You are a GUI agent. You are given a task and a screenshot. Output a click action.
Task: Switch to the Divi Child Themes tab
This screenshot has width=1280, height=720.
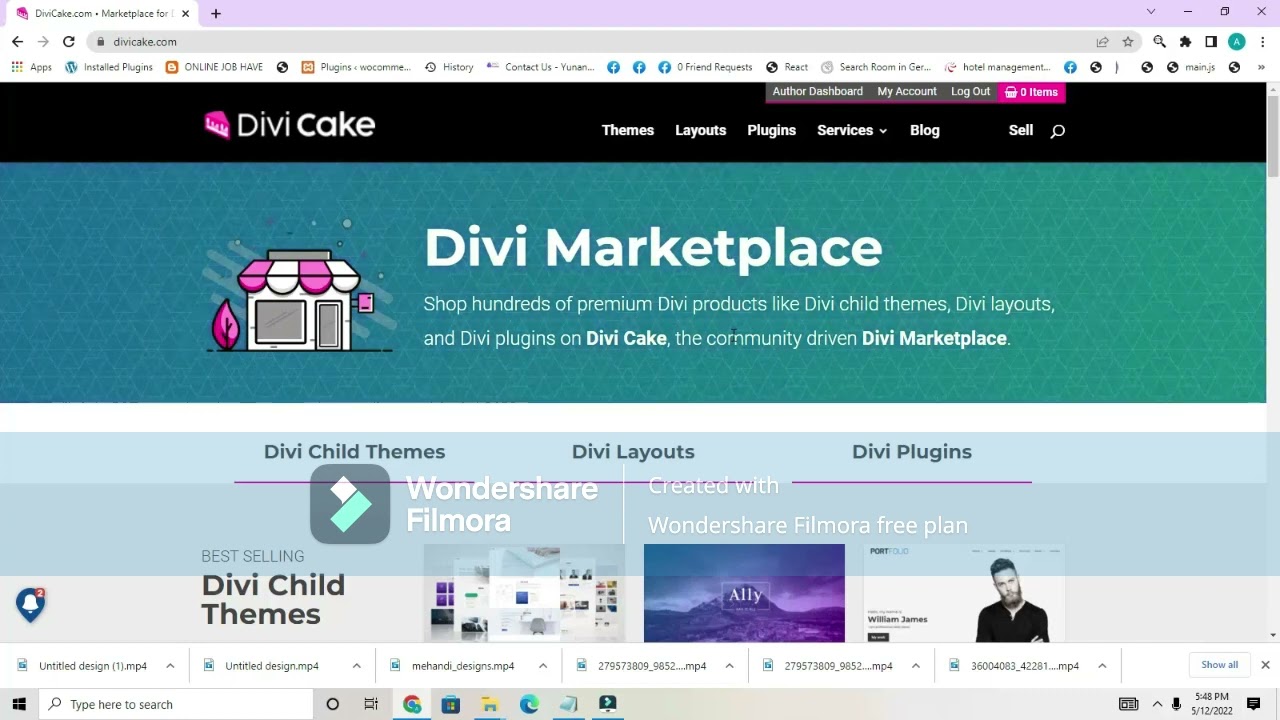354,452
